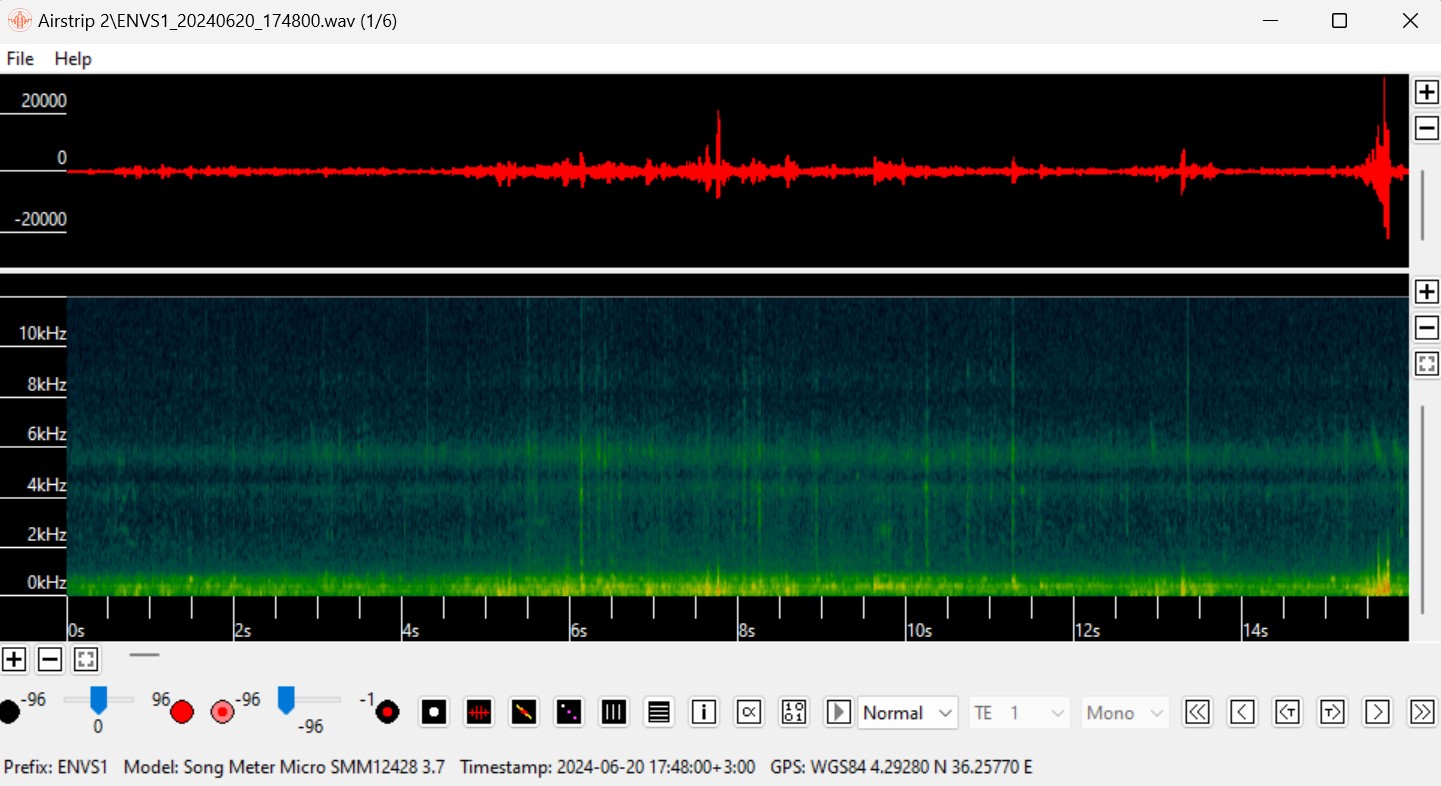The image size is (1441, 786).
Task: Click the first slider handle at 0
Action: (x=98, y=699)
